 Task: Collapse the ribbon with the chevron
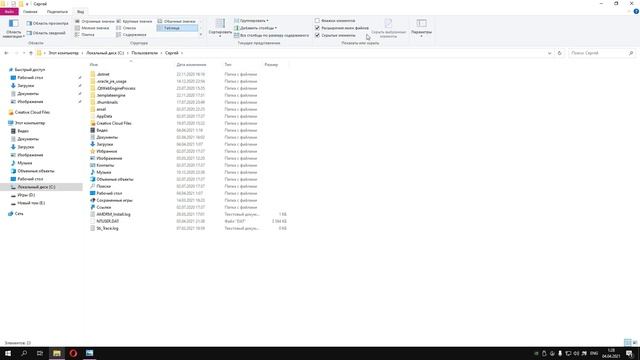pos(629,12)
